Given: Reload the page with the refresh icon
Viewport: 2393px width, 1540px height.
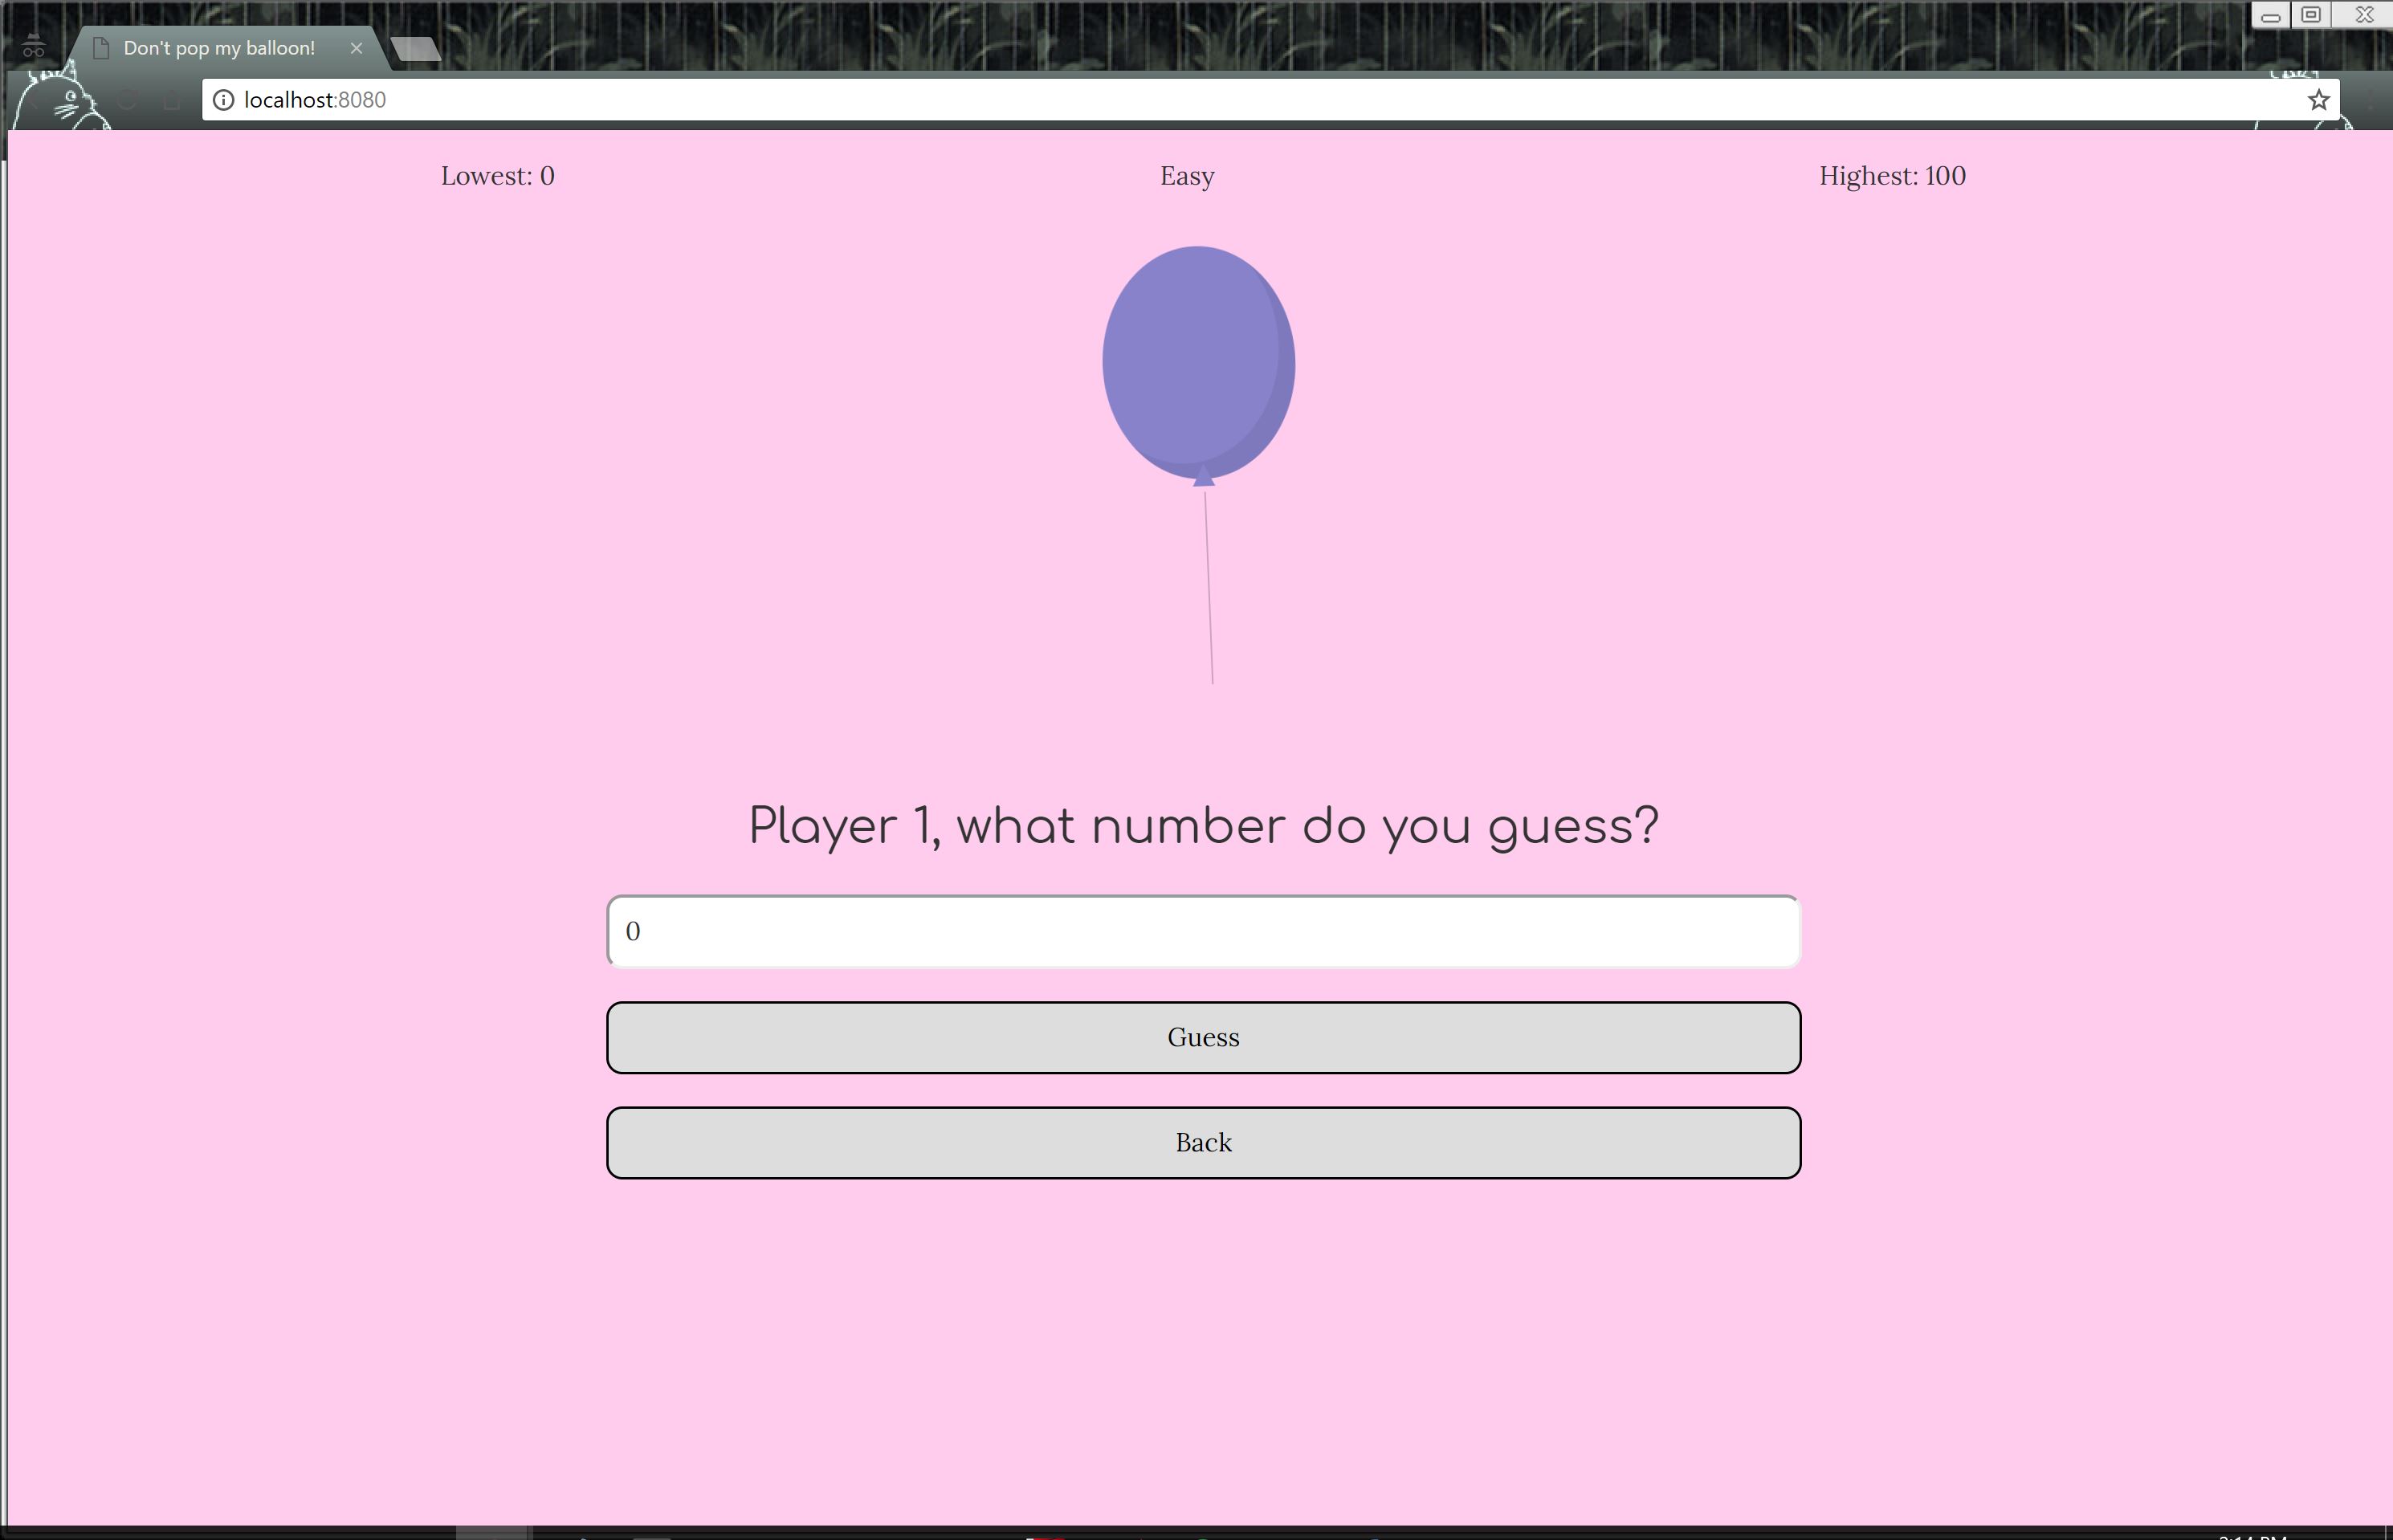Looking at the screenshot, I should pyautogui.click(x=127, y=100).
